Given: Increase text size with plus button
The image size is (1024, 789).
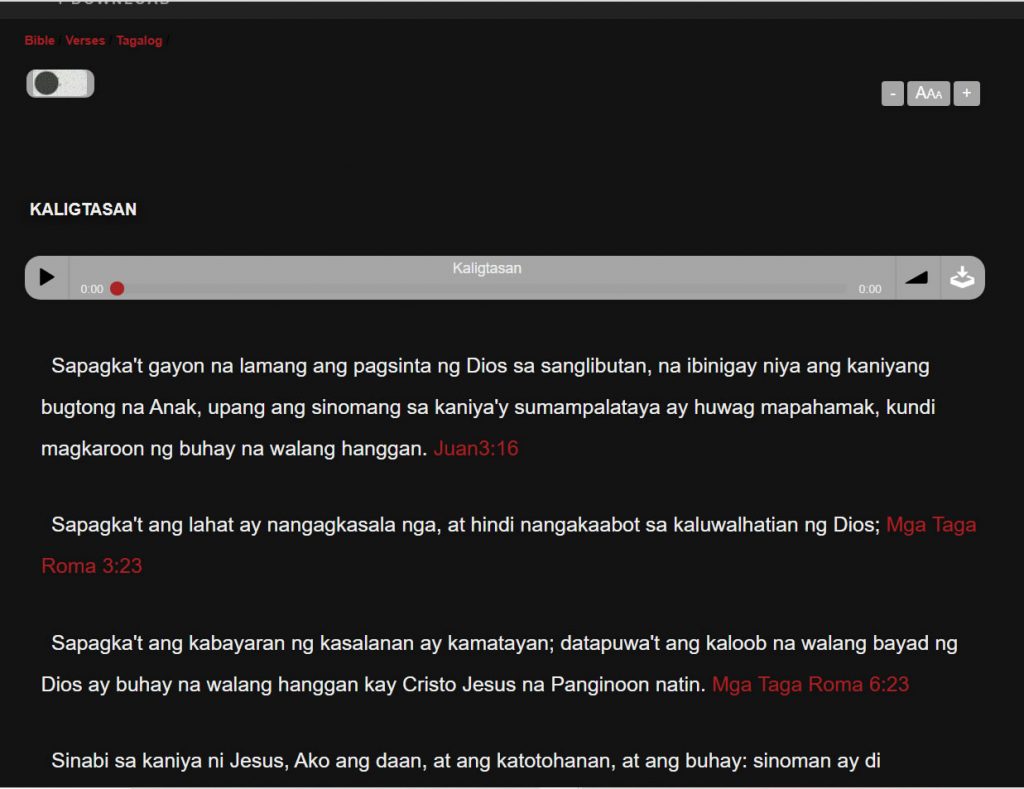Looking at the screenshot, I should tap(966, 94).
